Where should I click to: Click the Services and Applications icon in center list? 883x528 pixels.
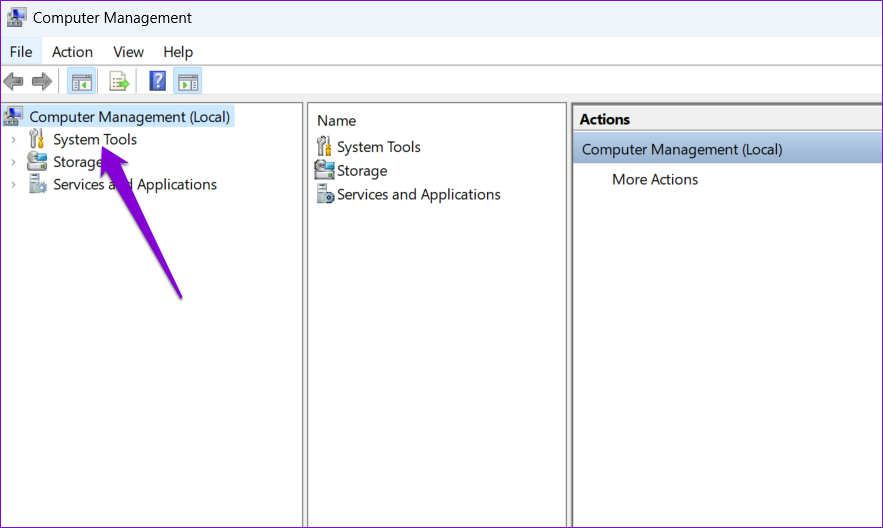pyautogui.click(x=325, y=194)
